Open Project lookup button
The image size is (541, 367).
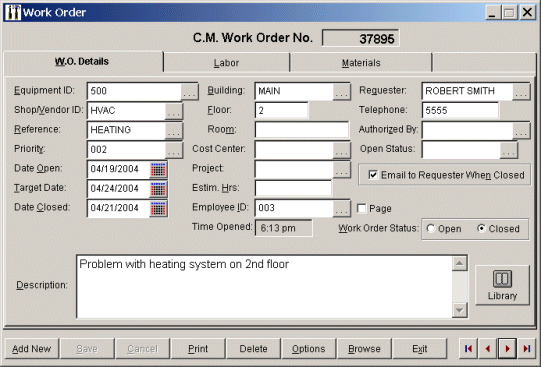pos(342,169)
